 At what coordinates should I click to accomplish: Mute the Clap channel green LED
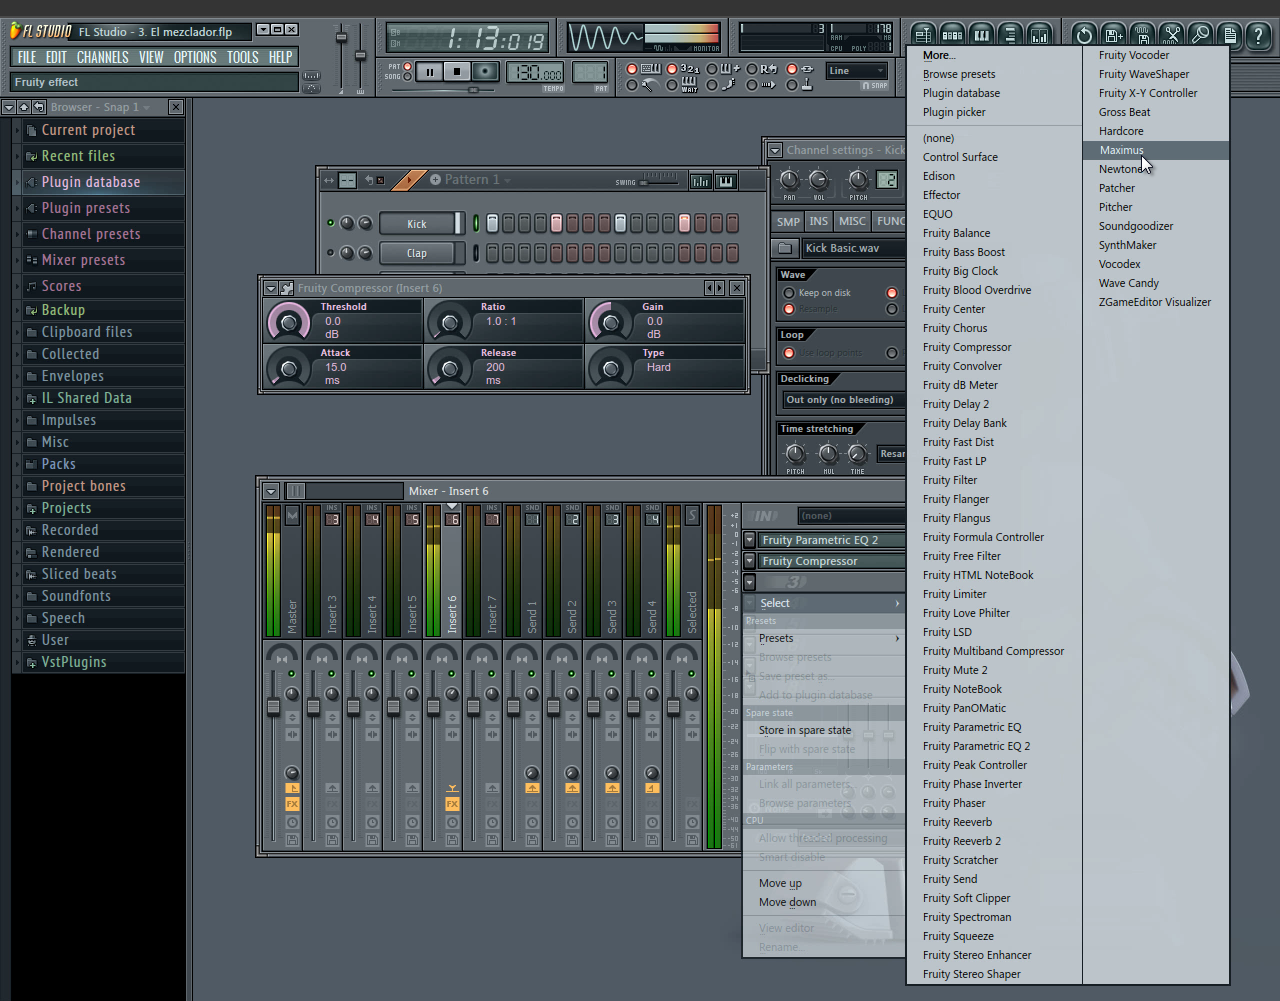(331, 253)
